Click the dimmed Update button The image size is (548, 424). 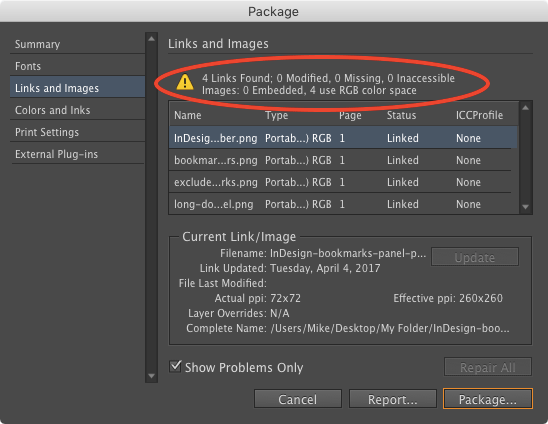pos(475,257)
